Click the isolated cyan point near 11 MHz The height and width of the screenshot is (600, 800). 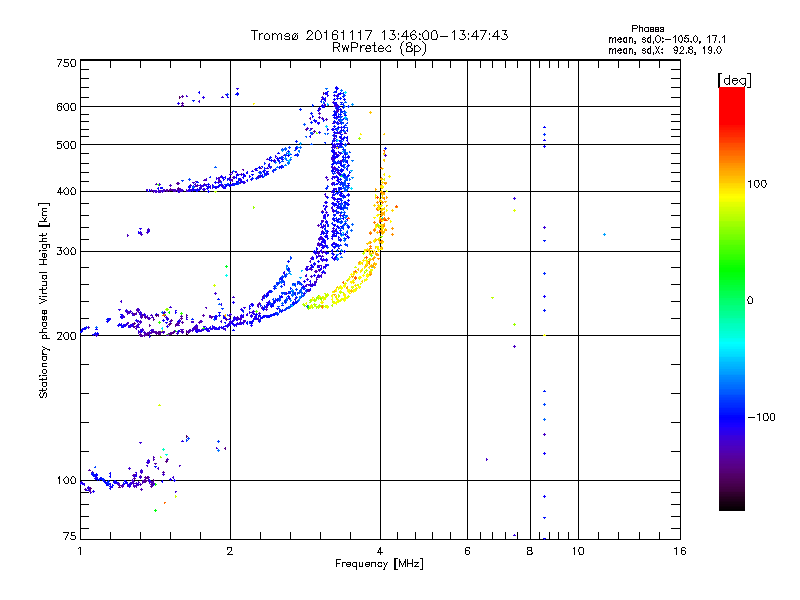[x=605, y=235]
